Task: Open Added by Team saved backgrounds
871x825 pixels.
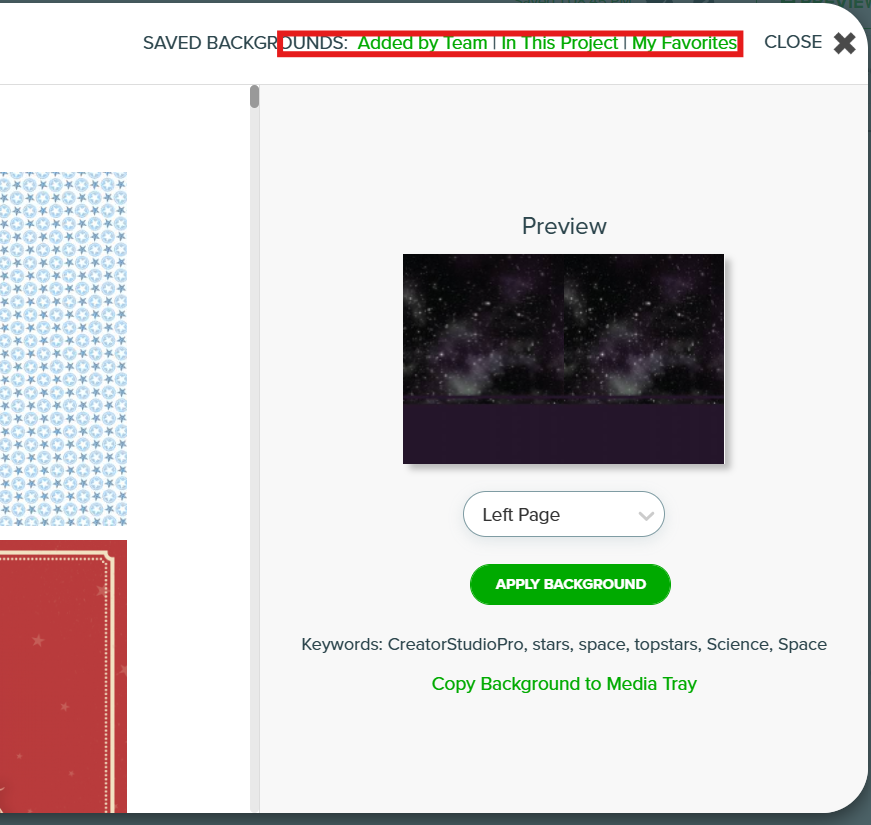Action: (x=422, y=43)
